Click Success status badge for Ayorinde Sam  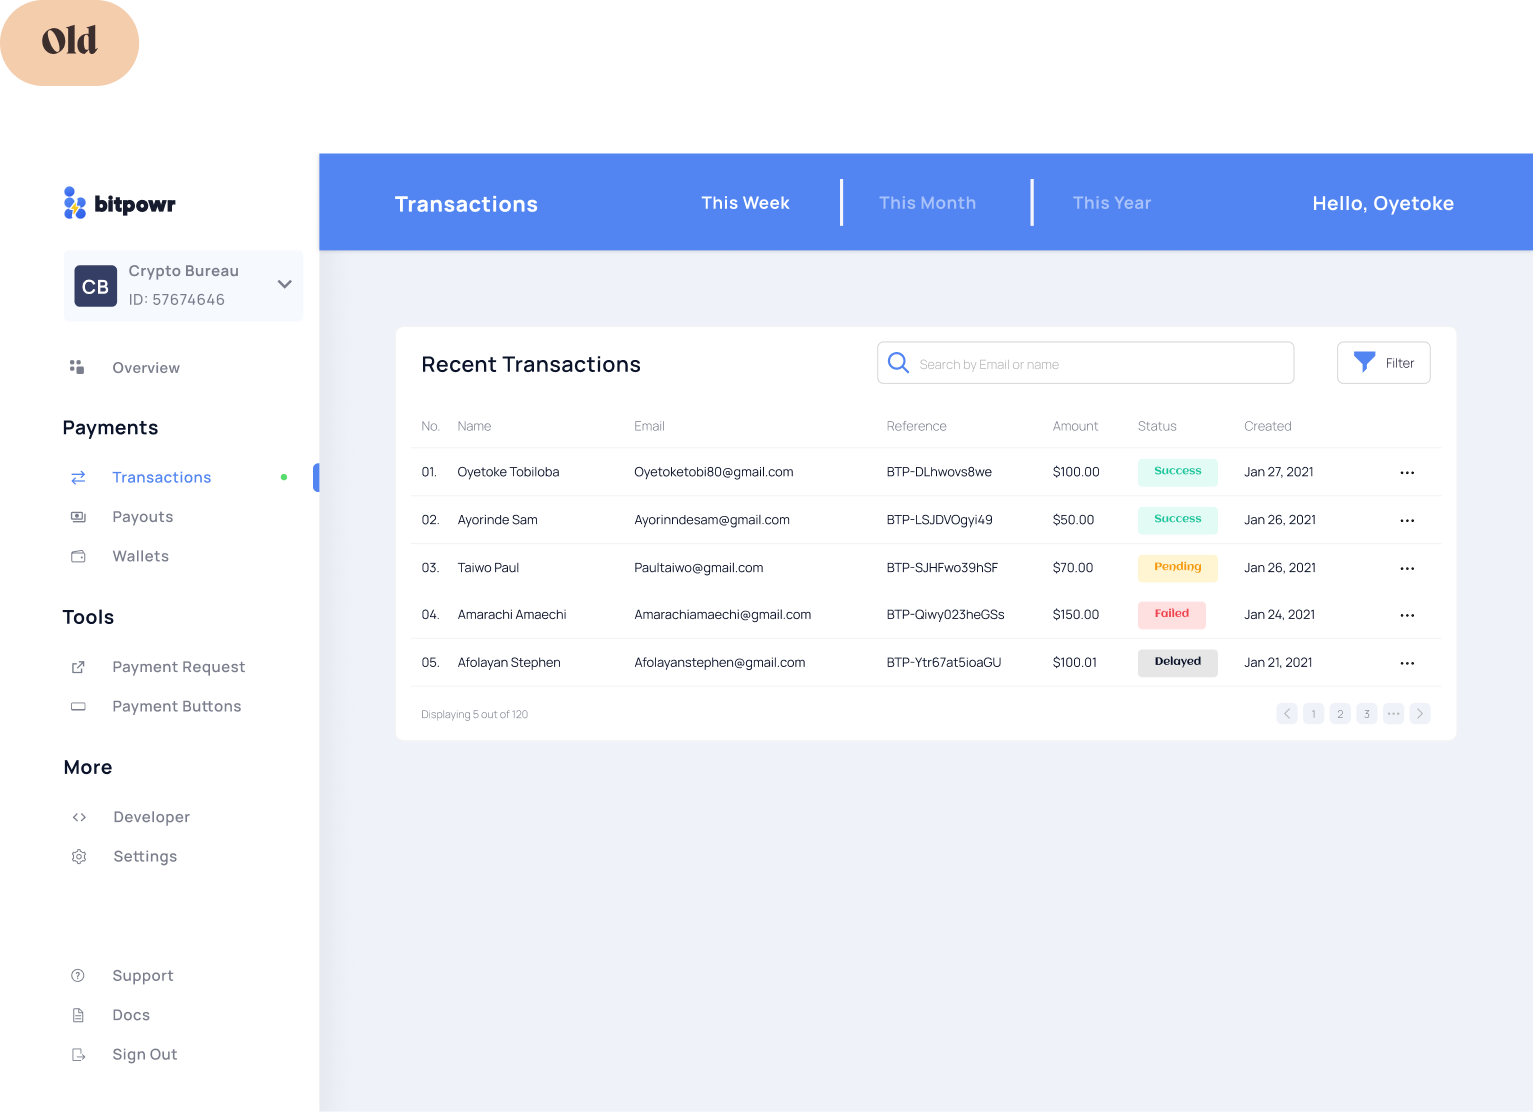[1178, 520]
